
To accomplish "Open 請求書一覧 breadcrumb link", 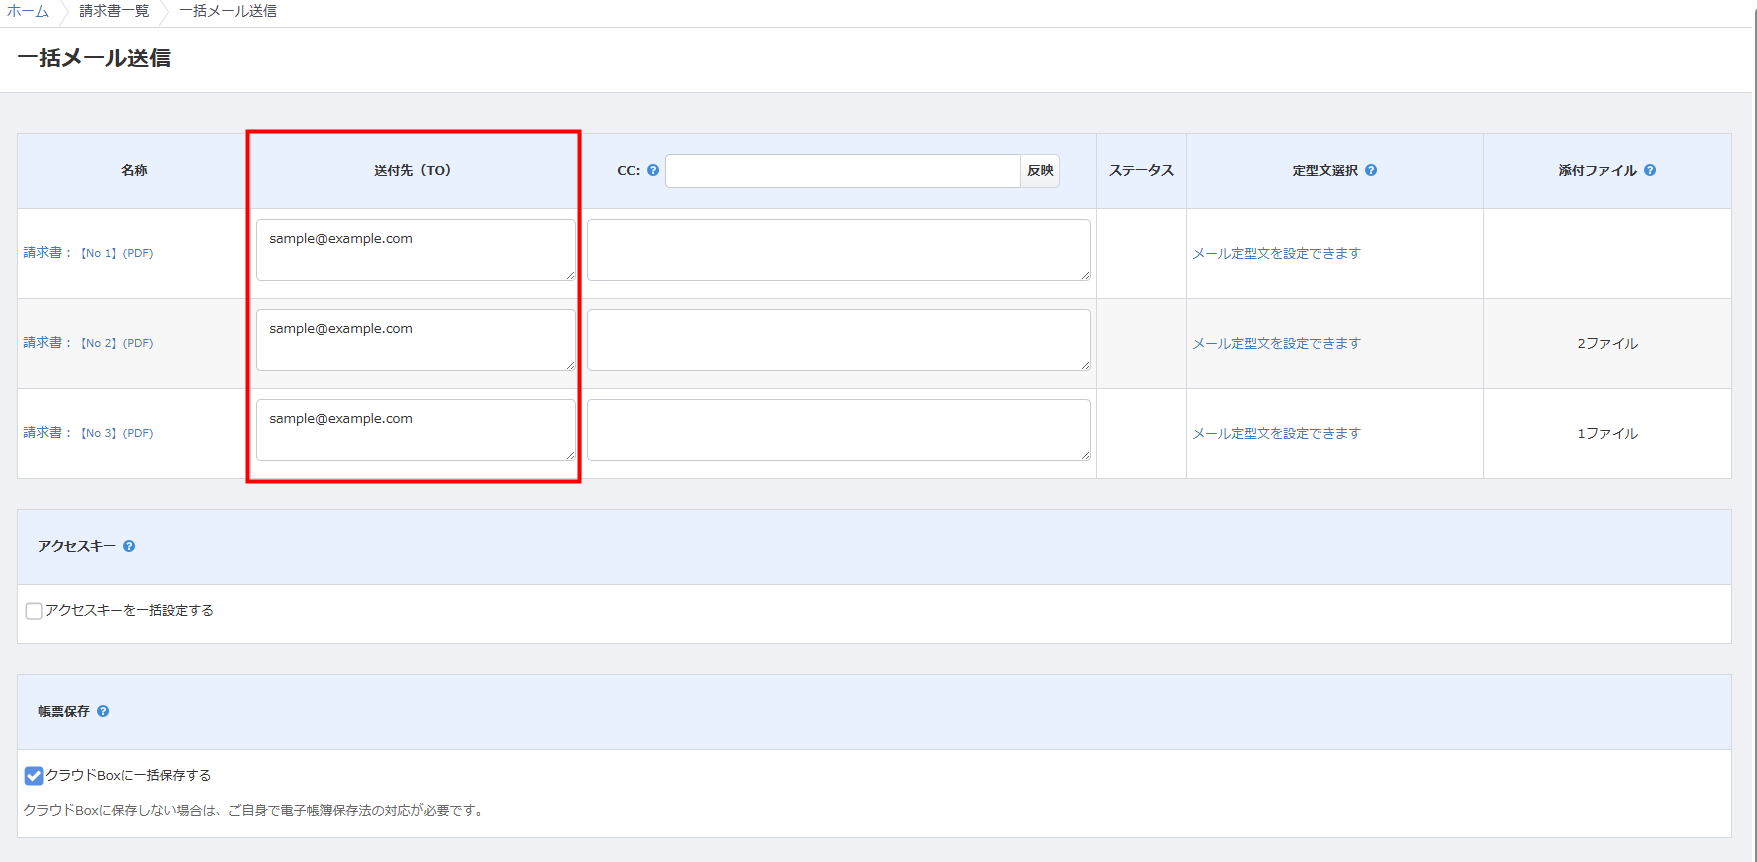I will coord(114,11).
